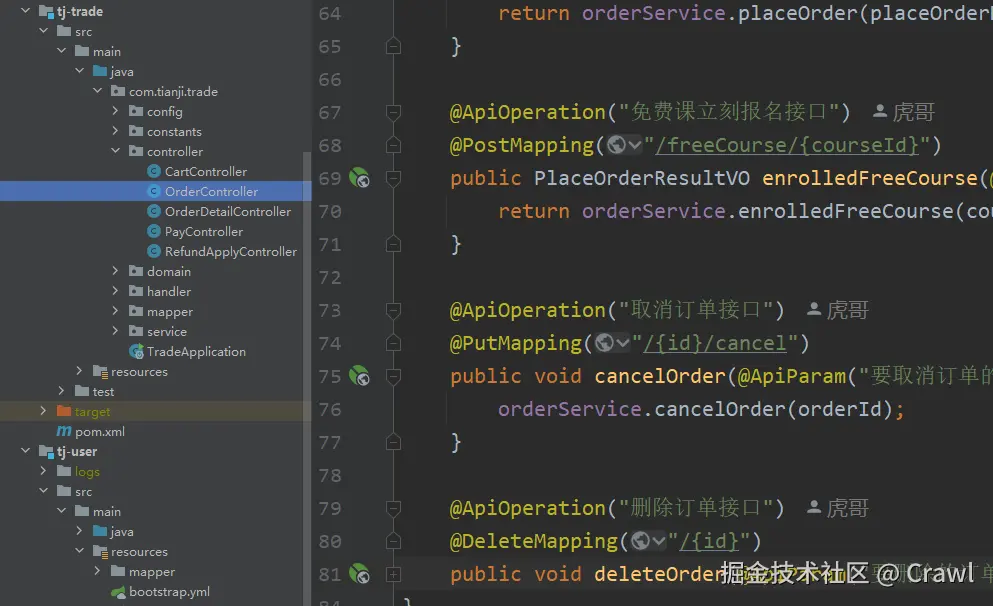This screenshot has width=993, height=606.
Task: Click the TradeApplication Spring Boot icon
Action: point(136,351)
